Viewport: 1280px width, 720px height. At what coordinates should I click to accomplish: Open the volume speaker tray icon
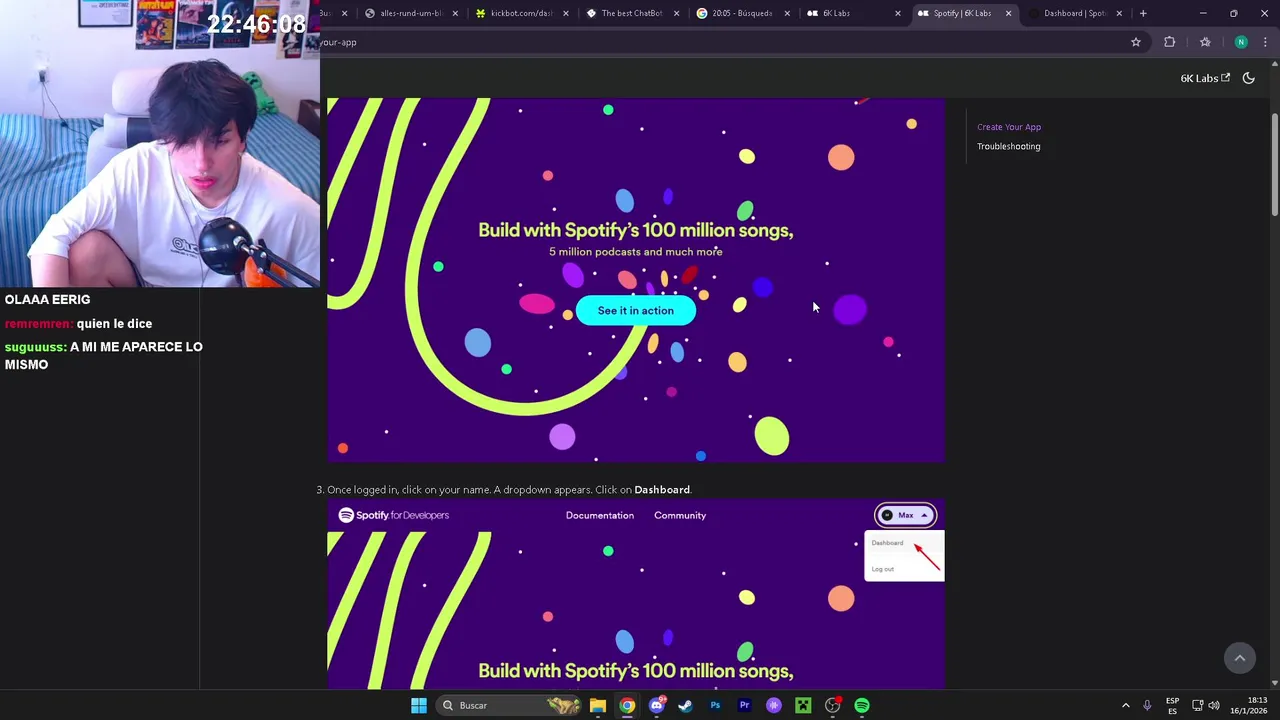[1215, 705]
